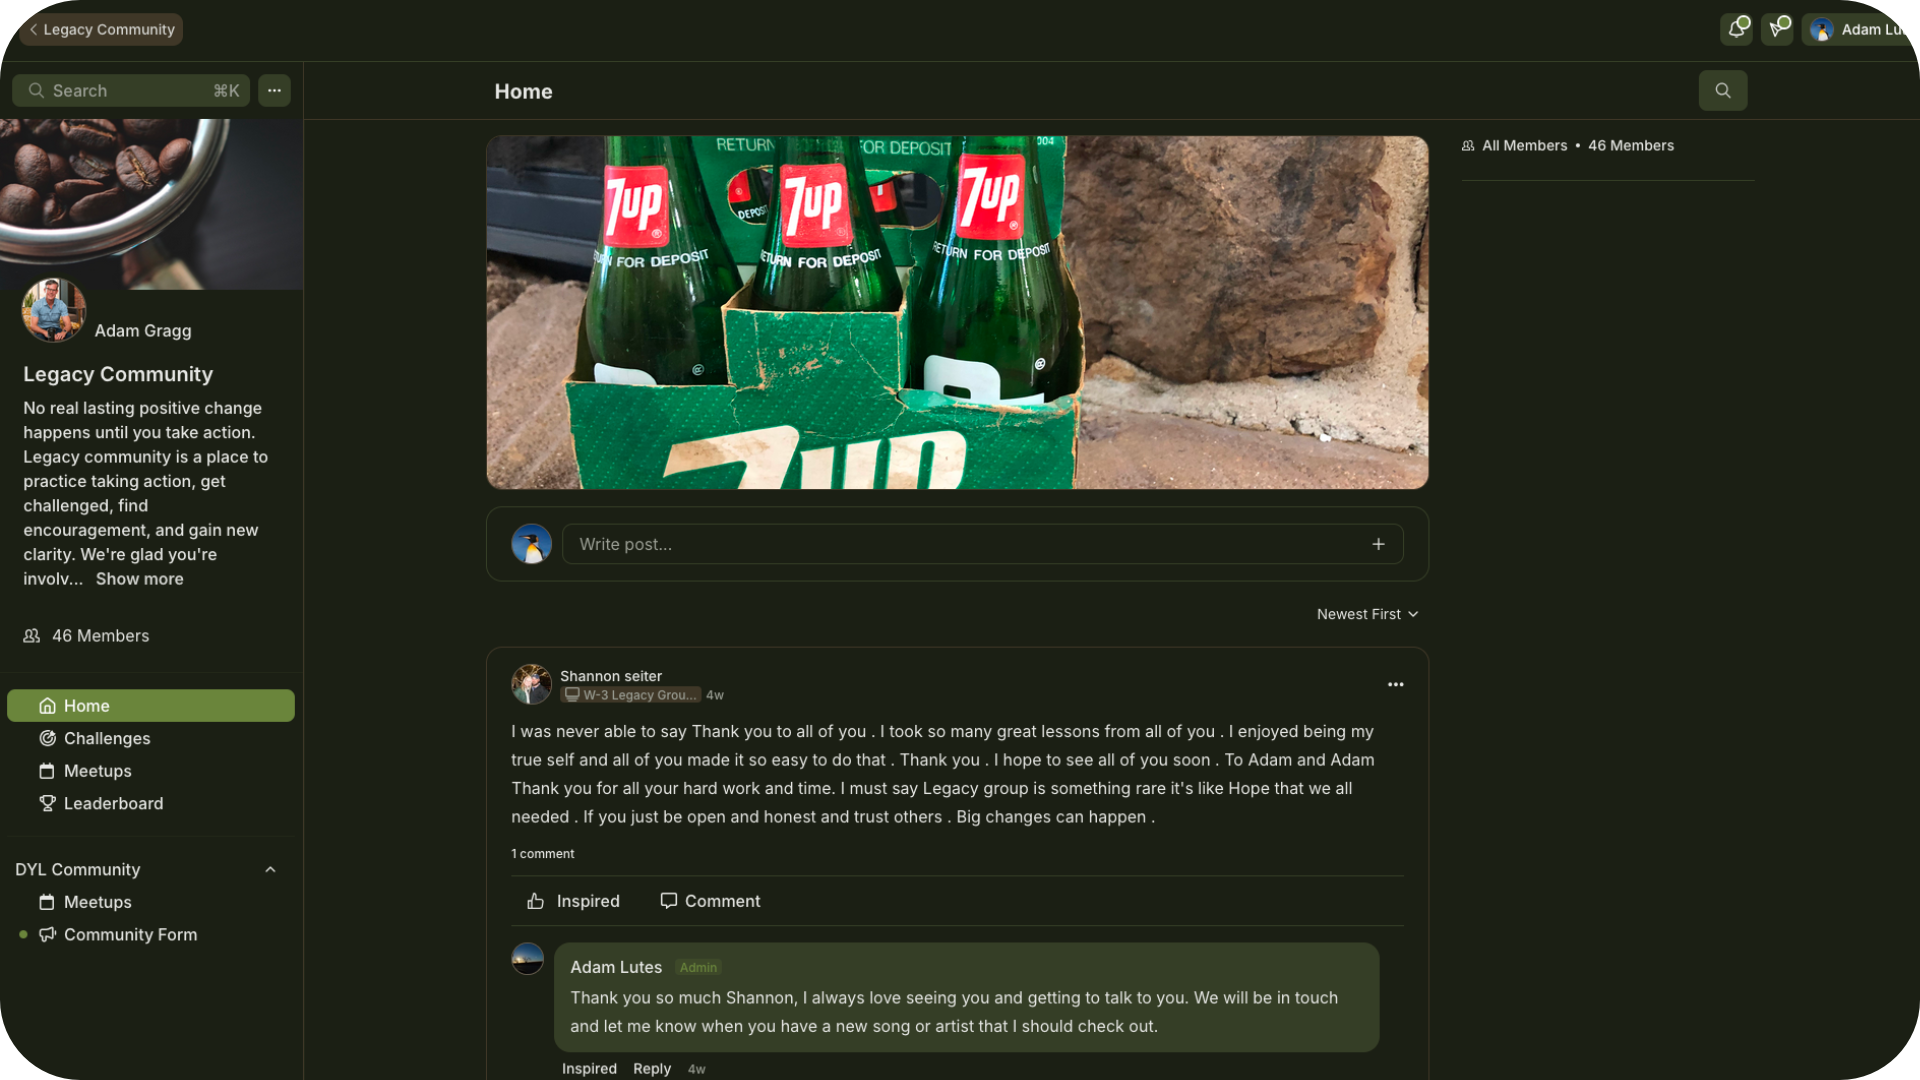The width and height of the screenshot is (1920, 1080).
Task: Collapse the DYL Community section
Action: point(270,869)
